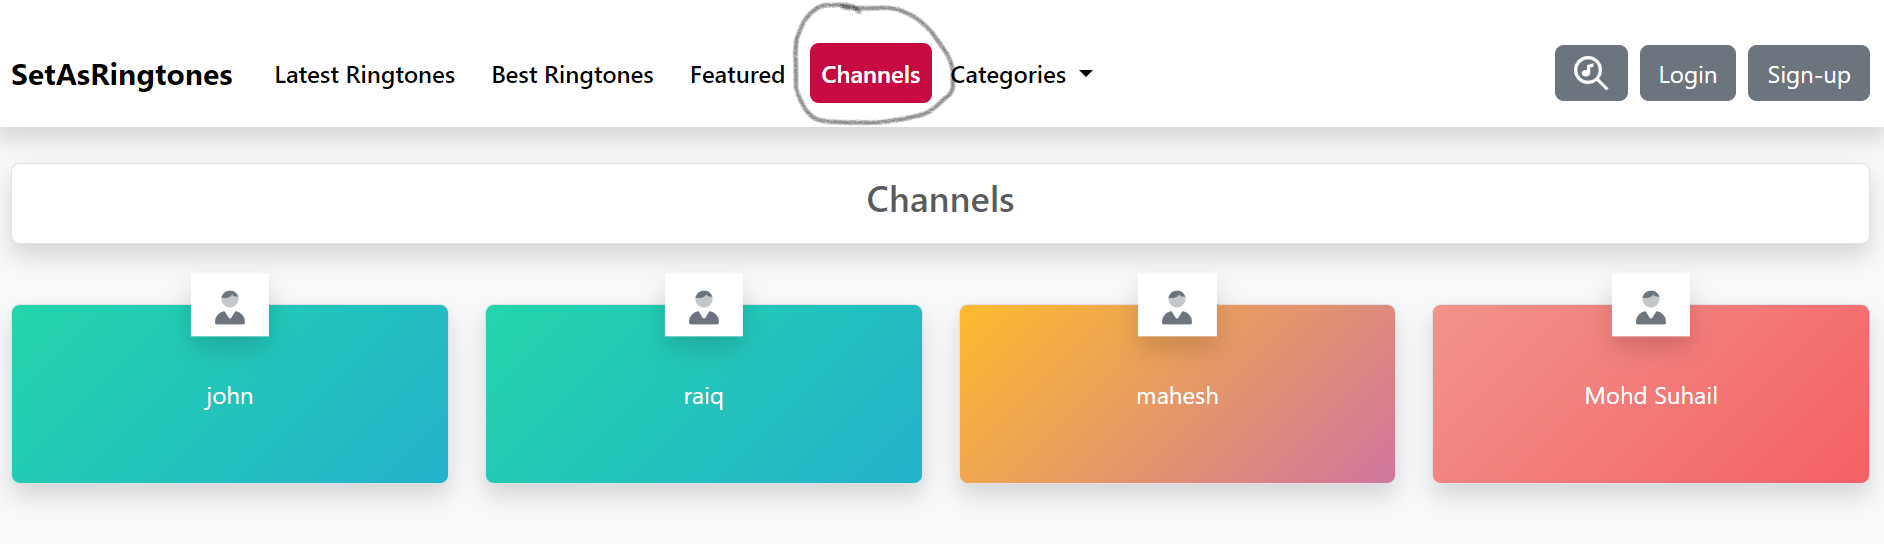Click Mohd Suhail's avatar icon
The image size is (1884, 544).
pos(1651,305)
